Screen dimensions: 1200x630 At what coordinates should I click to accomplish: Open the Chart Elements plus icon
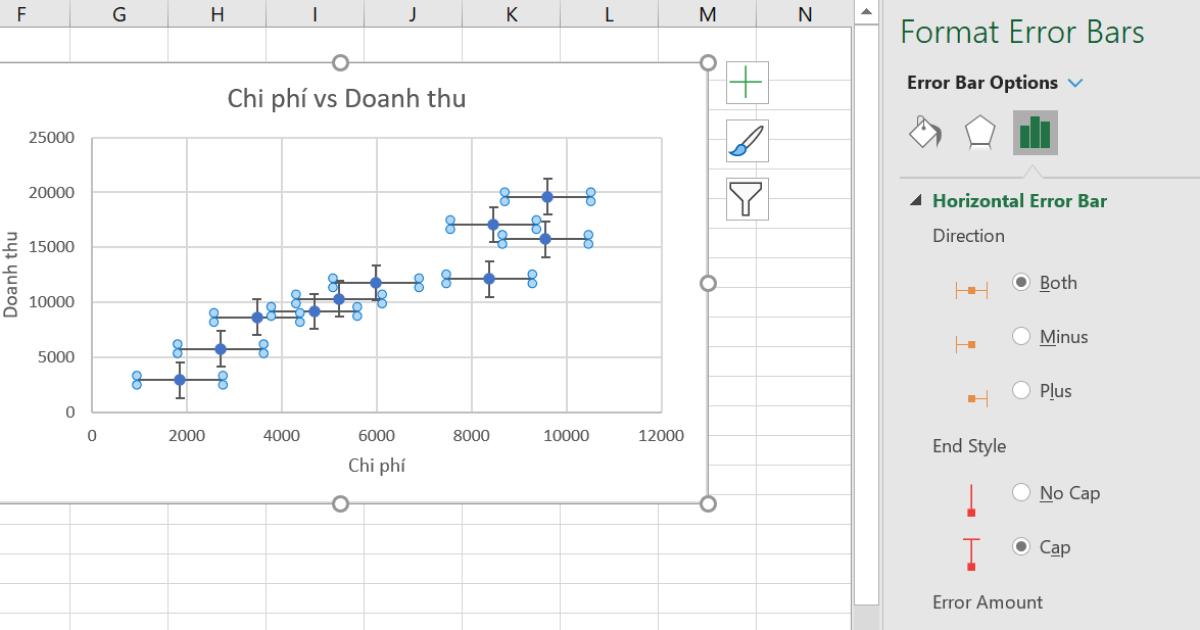pyautogui.click(x=745, y=82)
